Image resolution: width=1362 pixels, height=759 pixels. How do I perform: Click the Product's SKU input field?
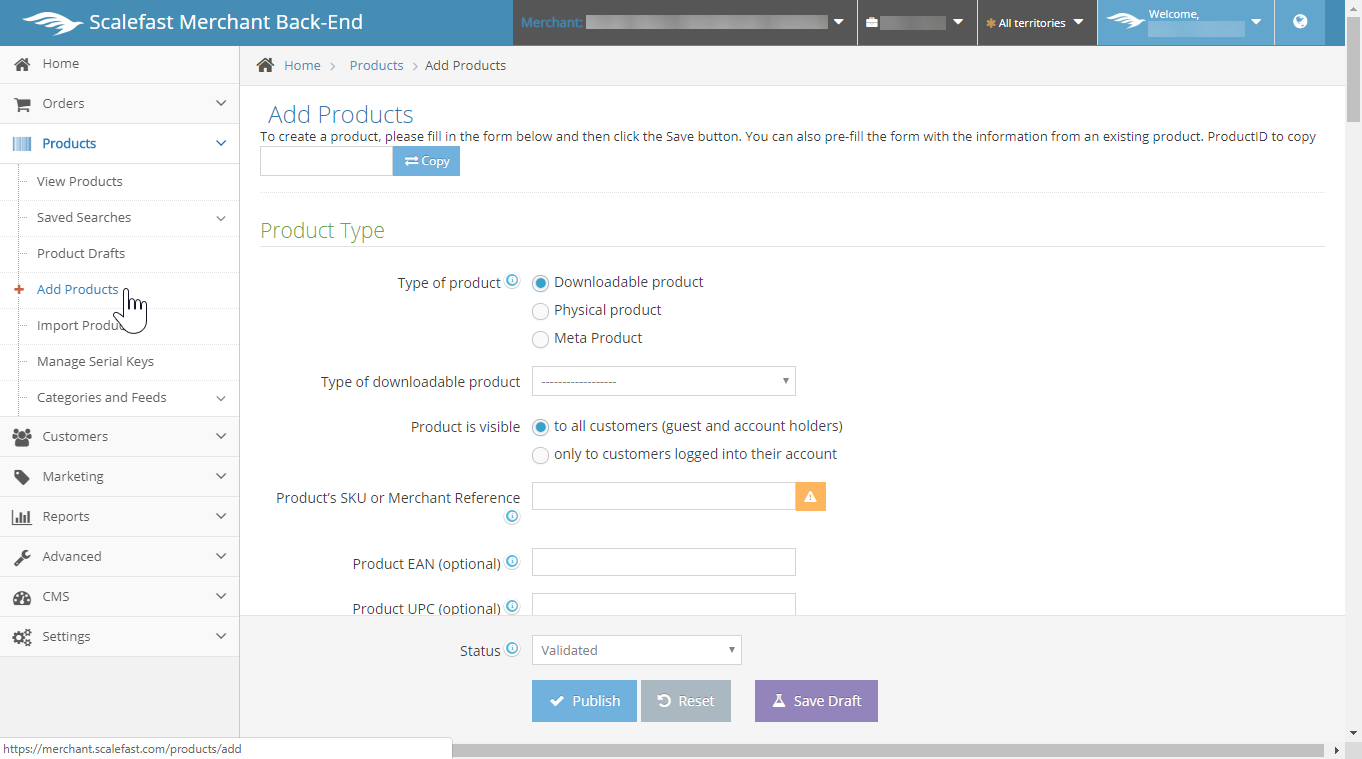[x=663, y=497]
